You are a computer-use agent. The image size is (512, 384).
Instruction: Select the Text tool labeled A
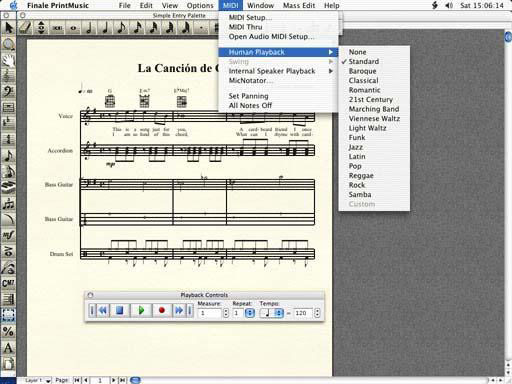tap(8, 347)
